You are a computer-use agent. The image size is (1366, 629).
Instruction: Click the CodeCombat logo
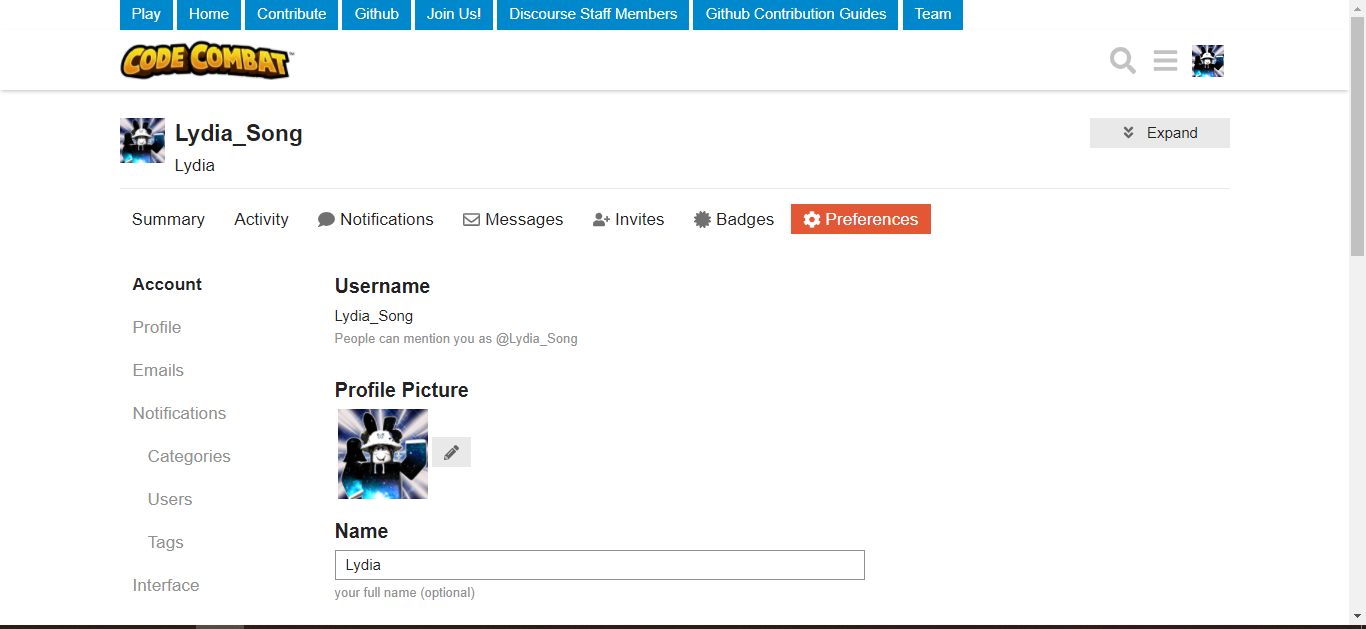[x=206, y=60]
